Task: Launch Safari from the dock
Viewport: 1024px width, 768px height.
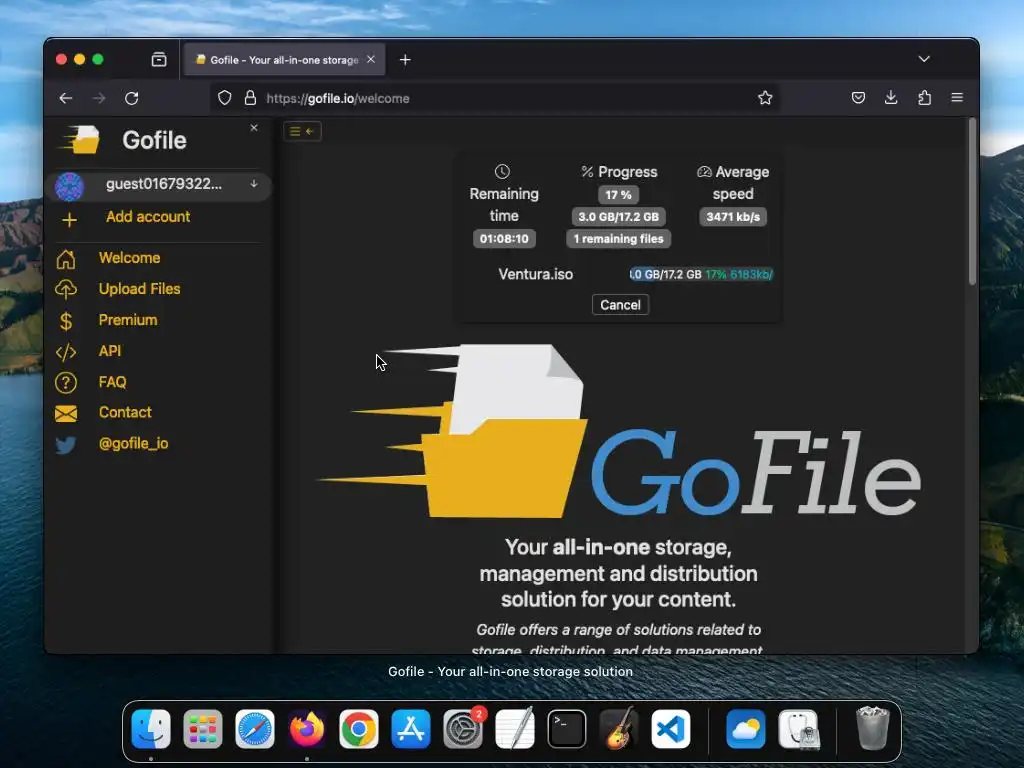Action: tap(255, 729)
